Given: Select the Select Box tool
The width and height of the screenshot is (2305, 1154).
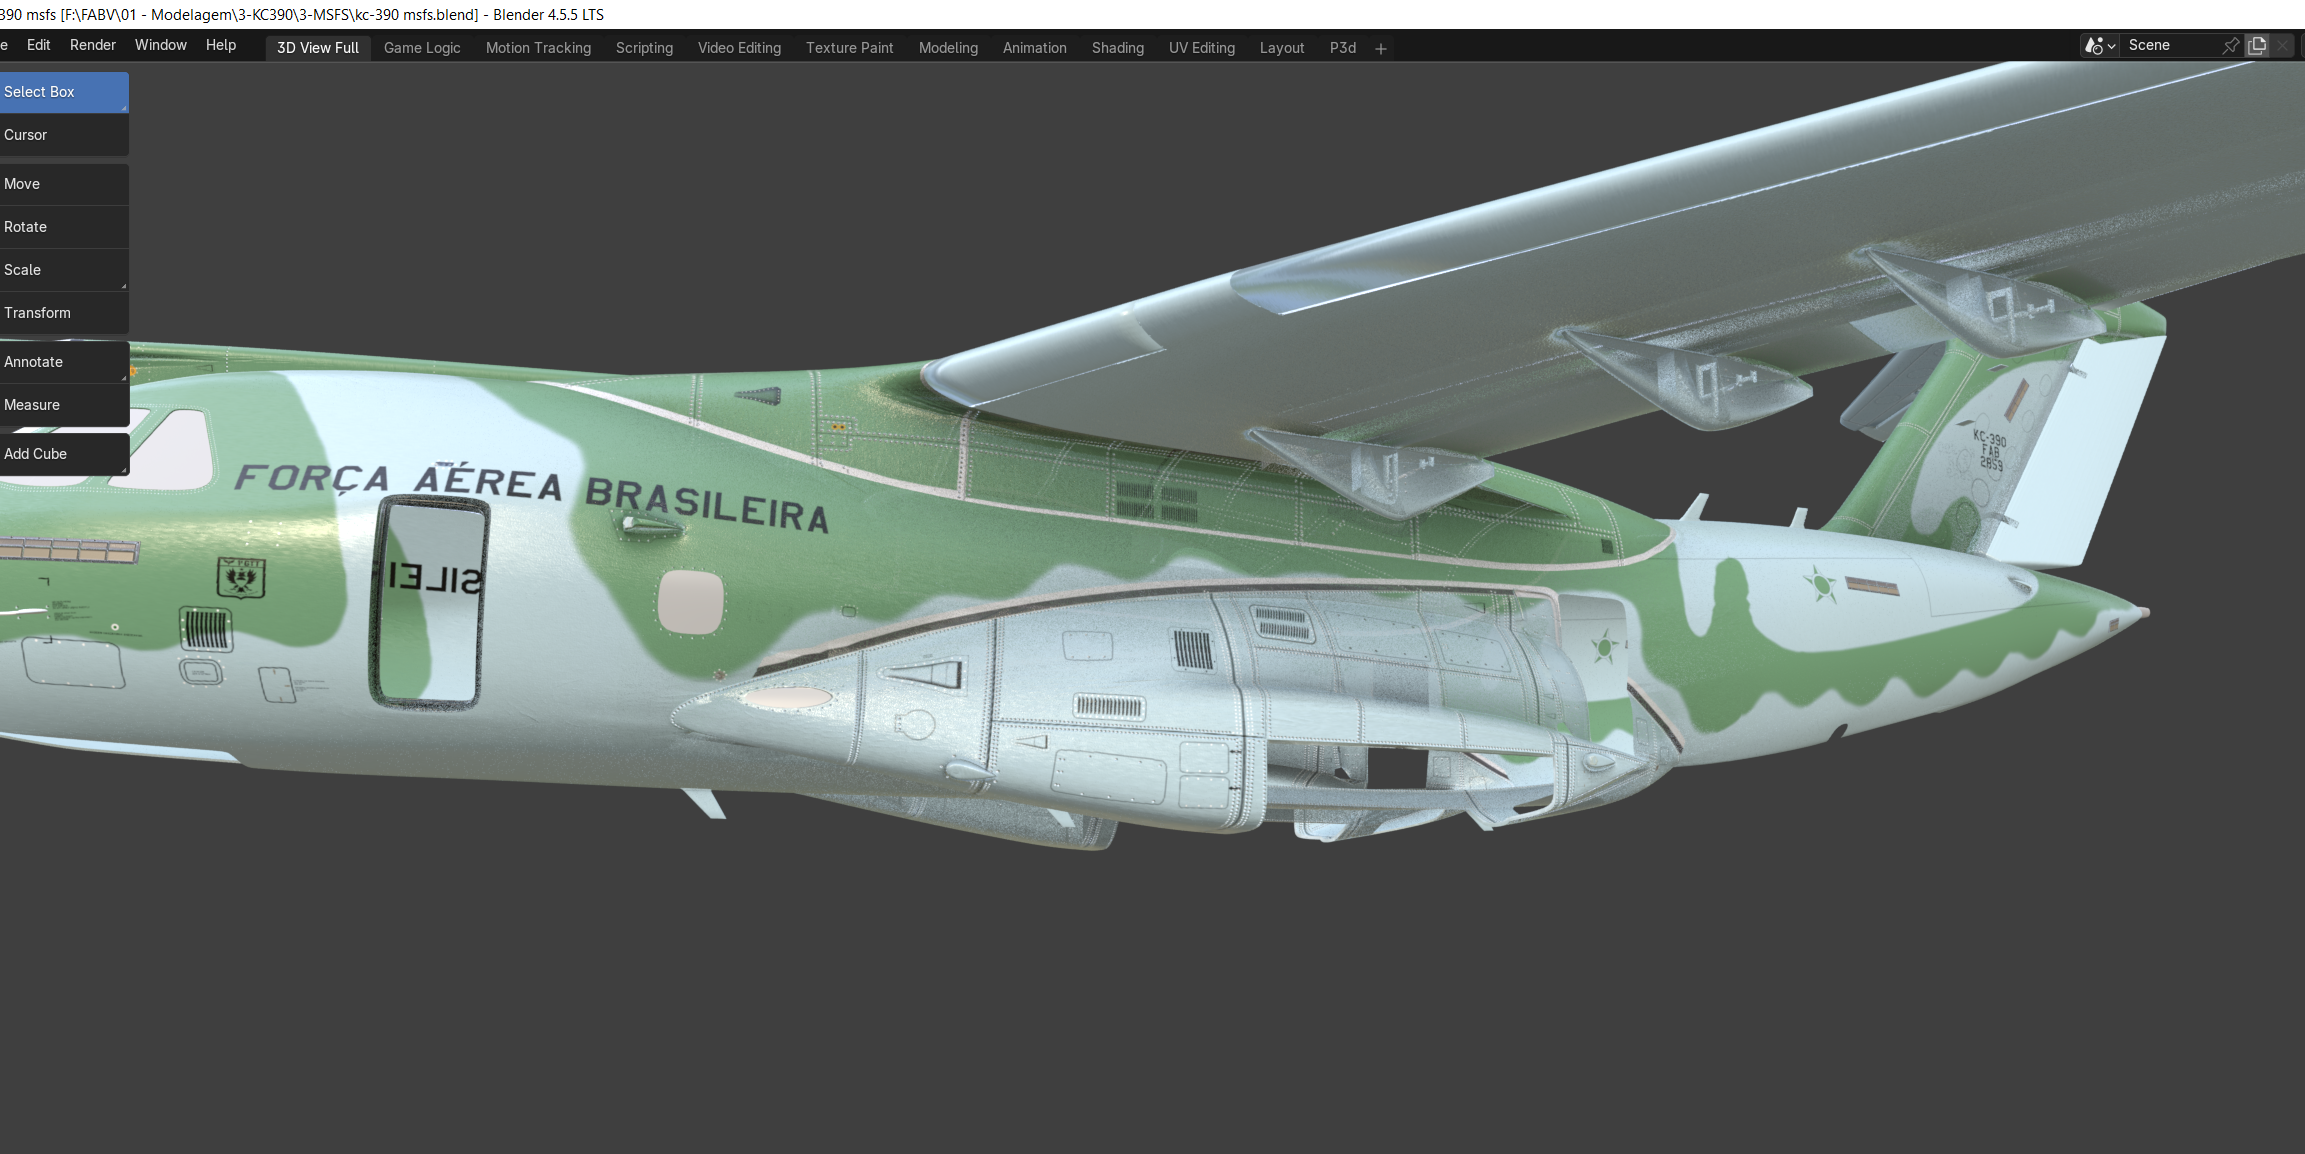Looking at the screenshot, I should point(64,92).
